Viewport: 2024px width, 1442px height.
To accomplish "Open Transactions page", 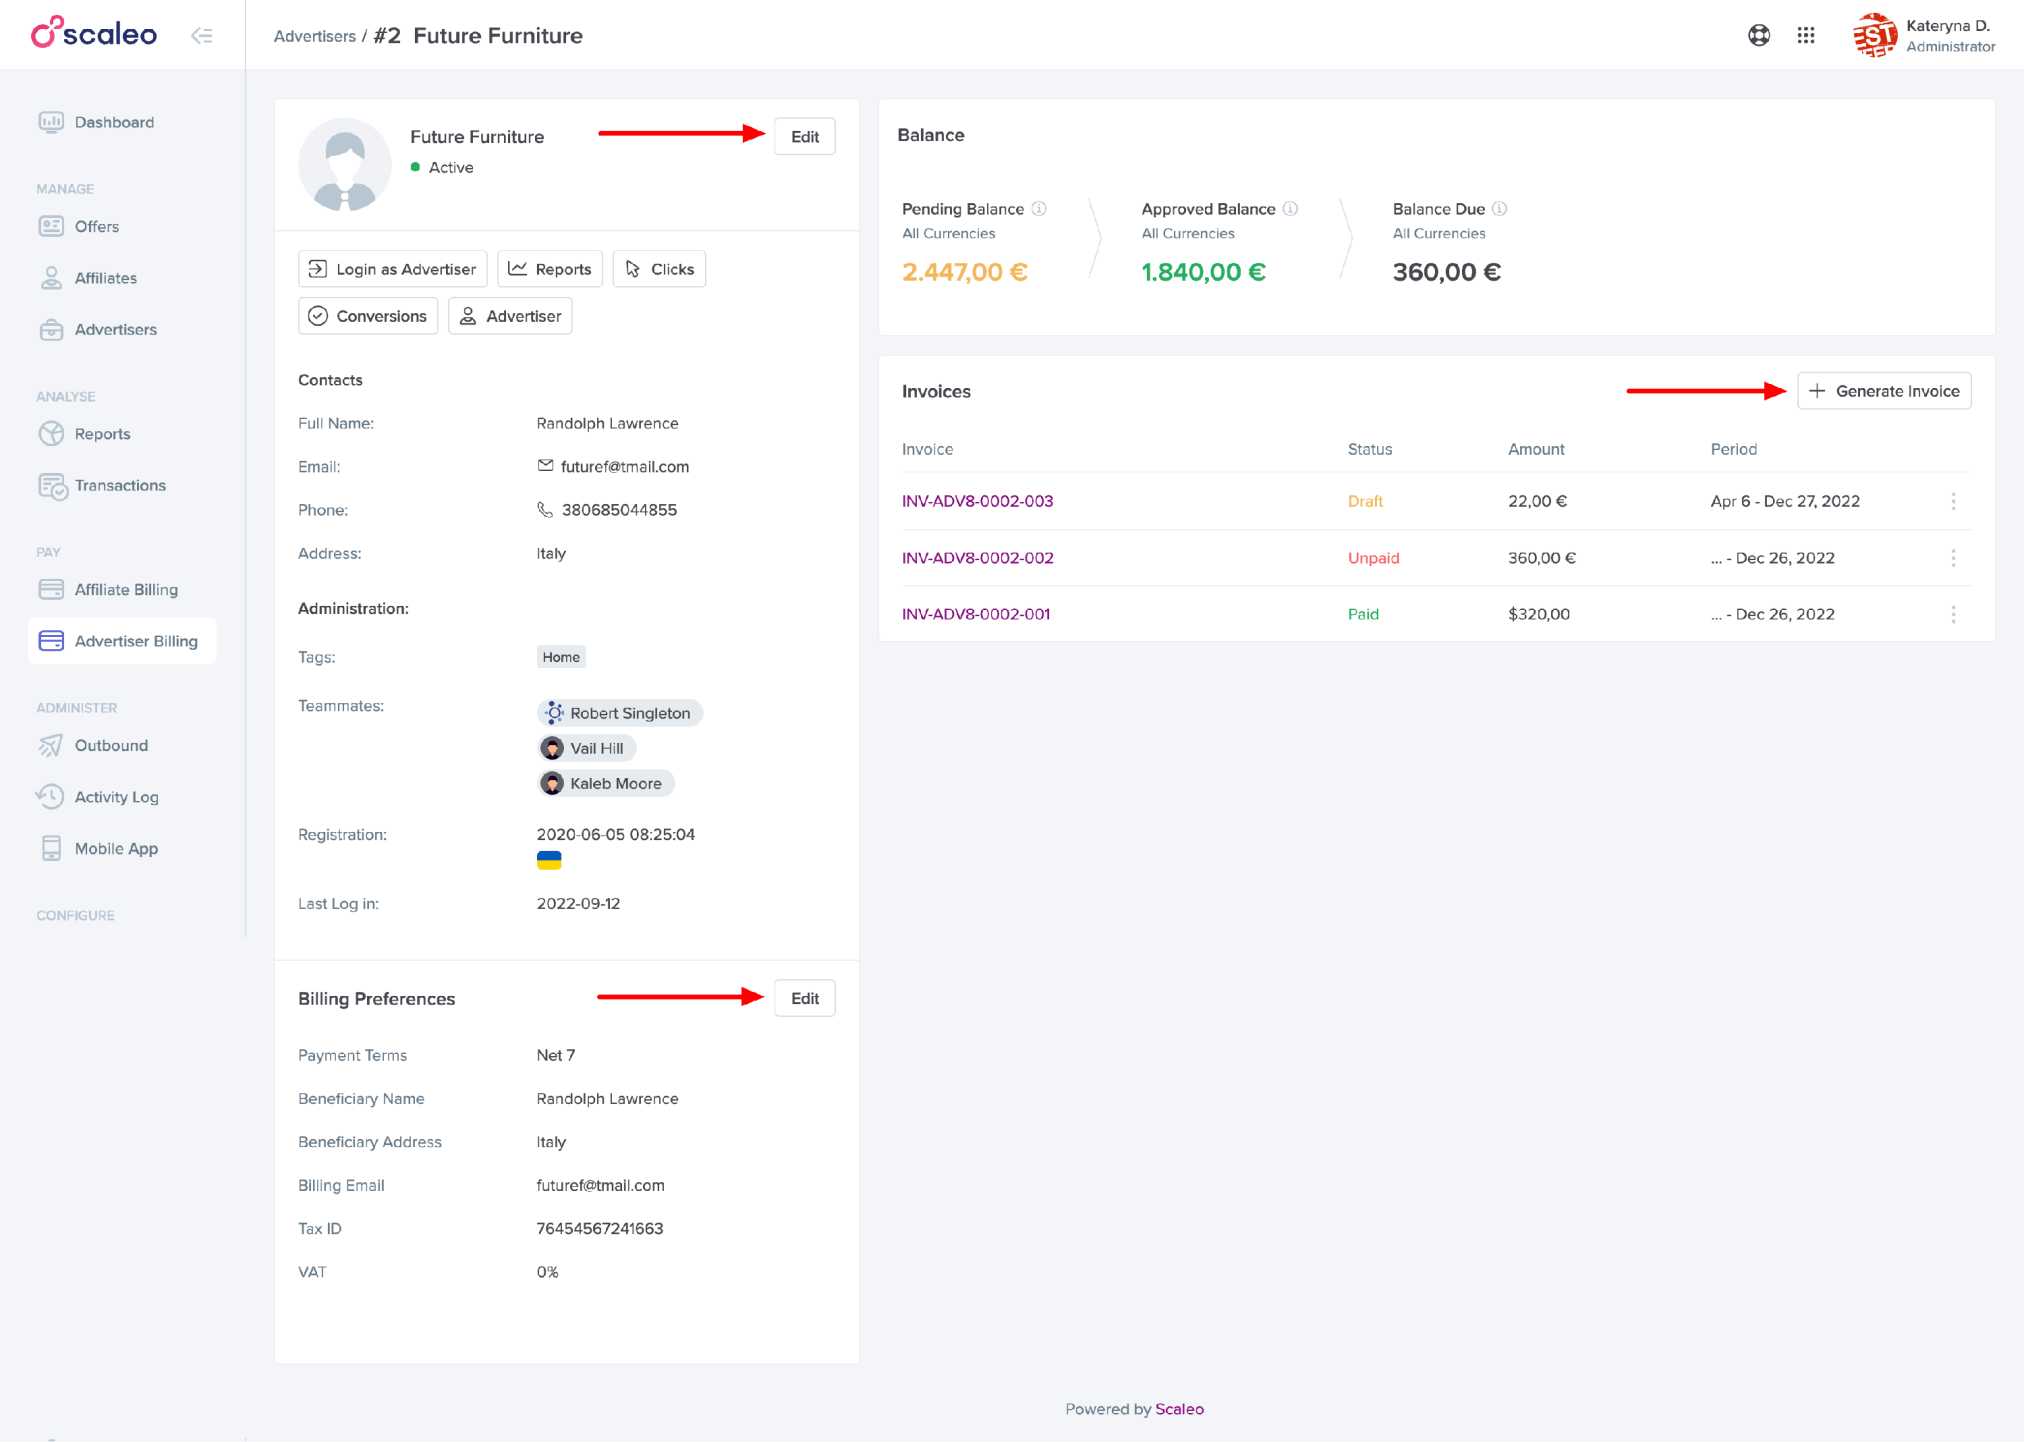I will pyautogui.click(x=101, y=485).
